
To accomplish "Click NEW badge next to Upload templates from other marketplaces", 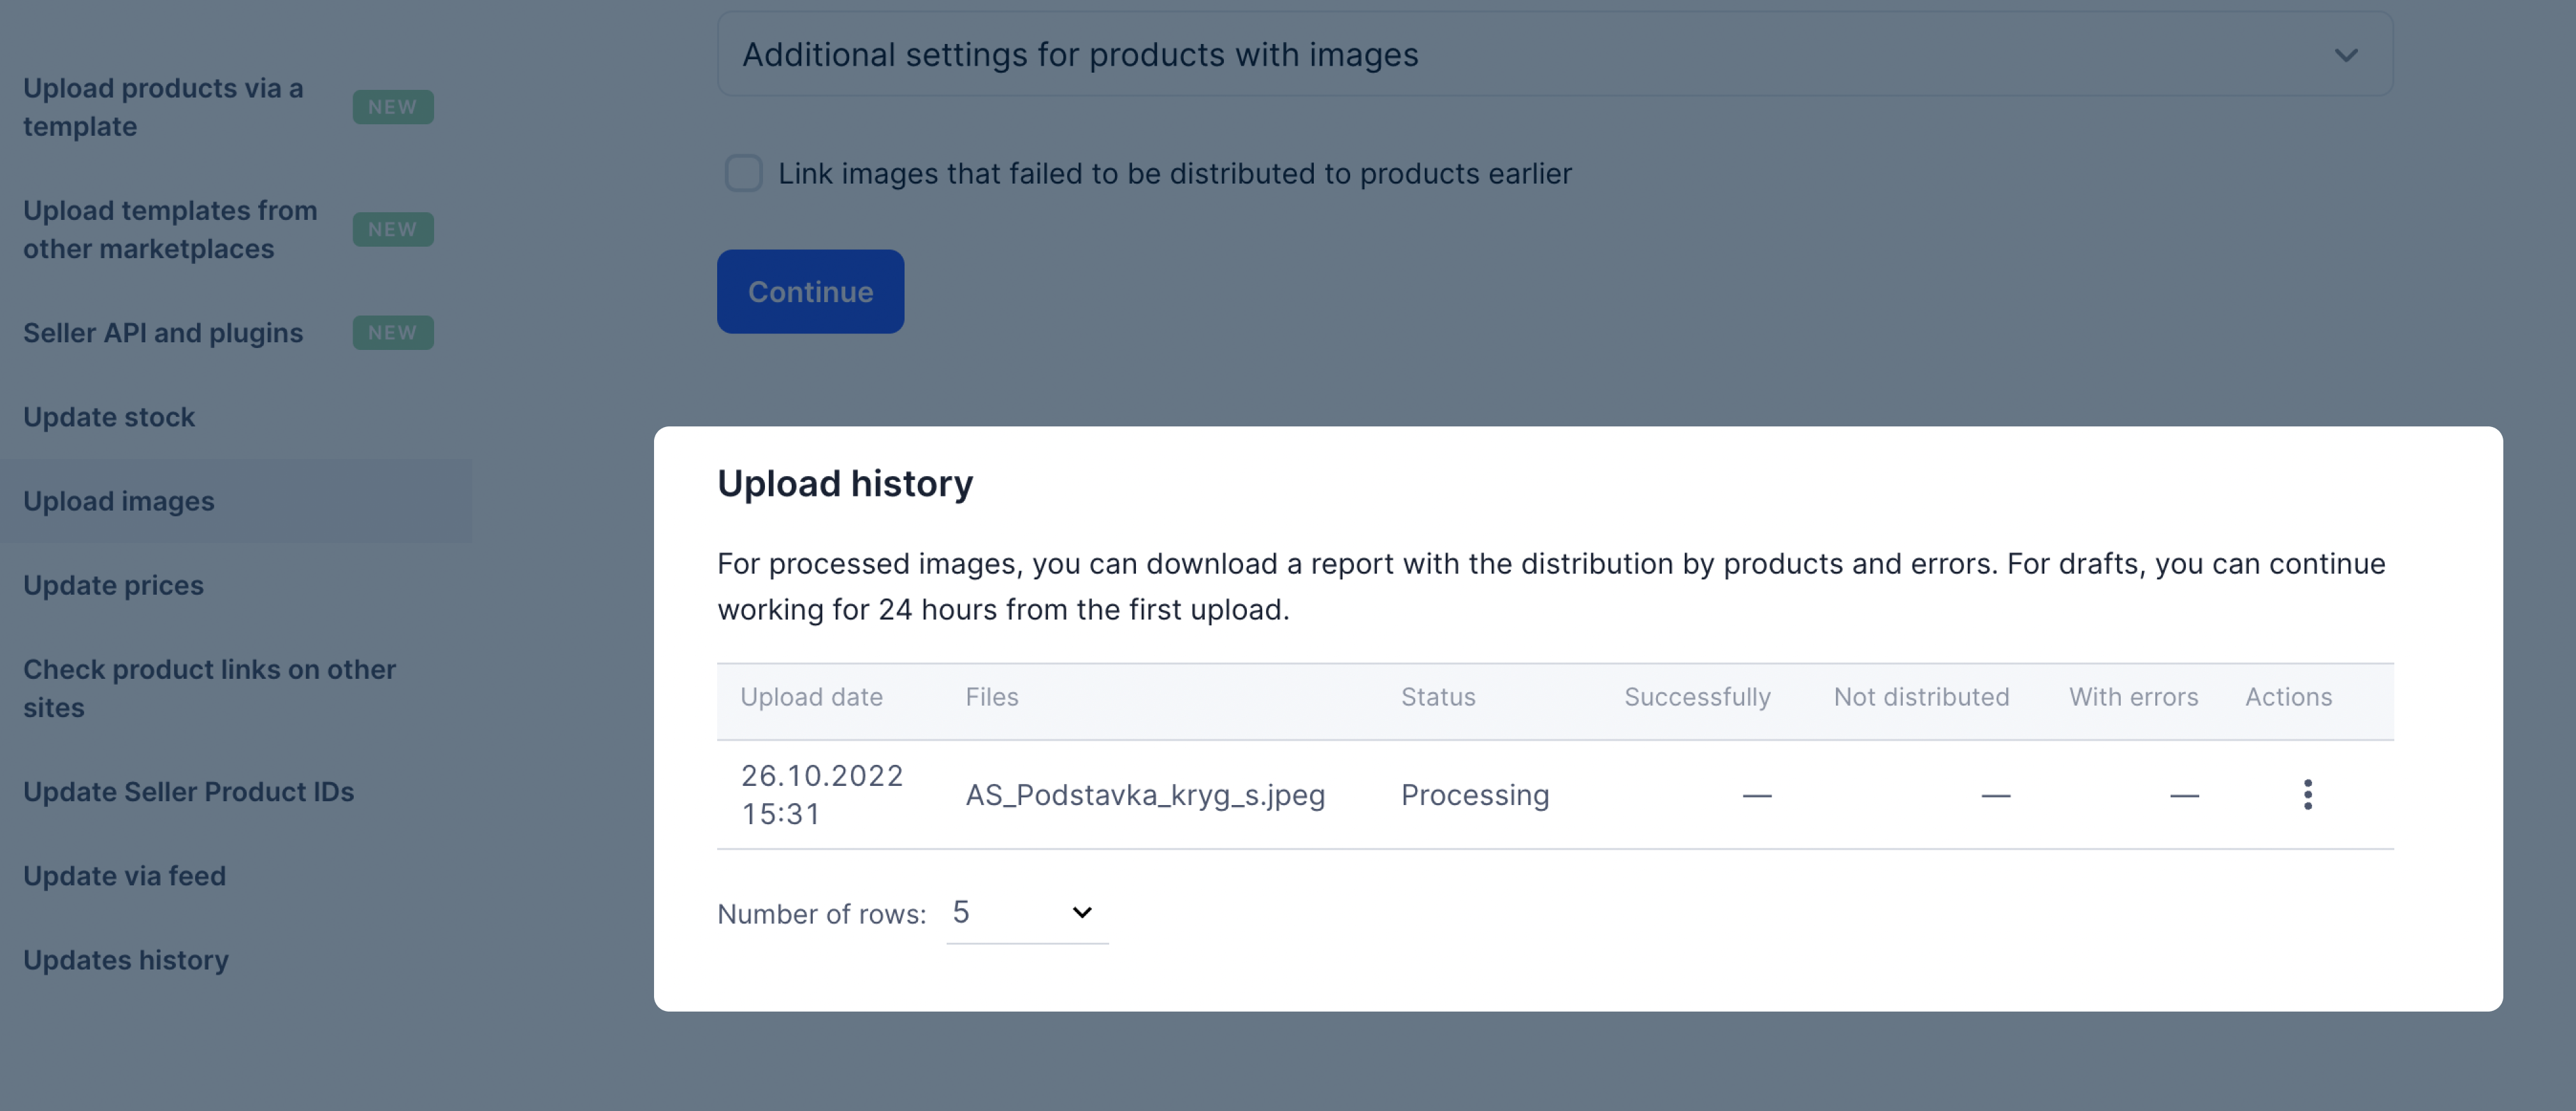I will [392, 229].
